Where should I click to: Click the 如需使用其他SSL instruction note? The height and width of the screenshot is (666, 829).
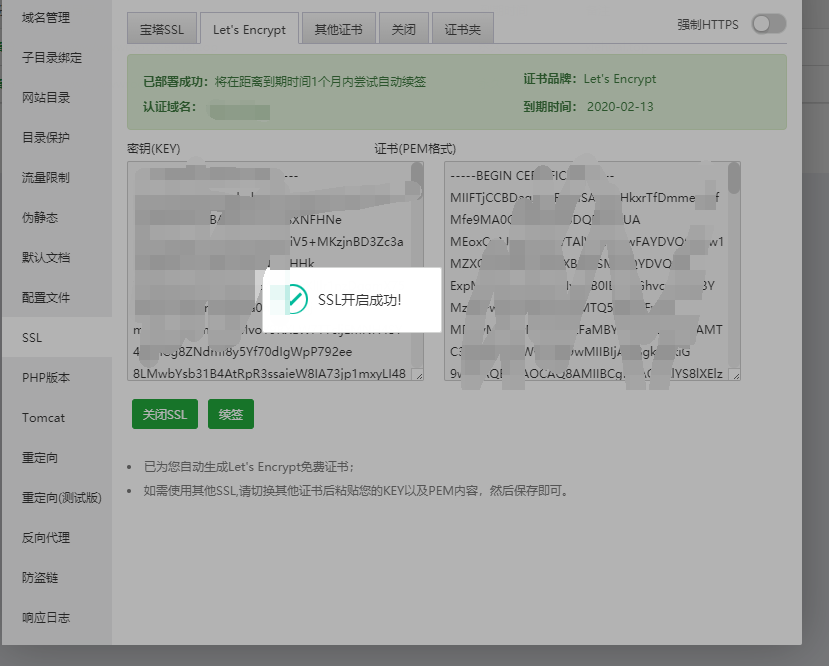[356, 491]
